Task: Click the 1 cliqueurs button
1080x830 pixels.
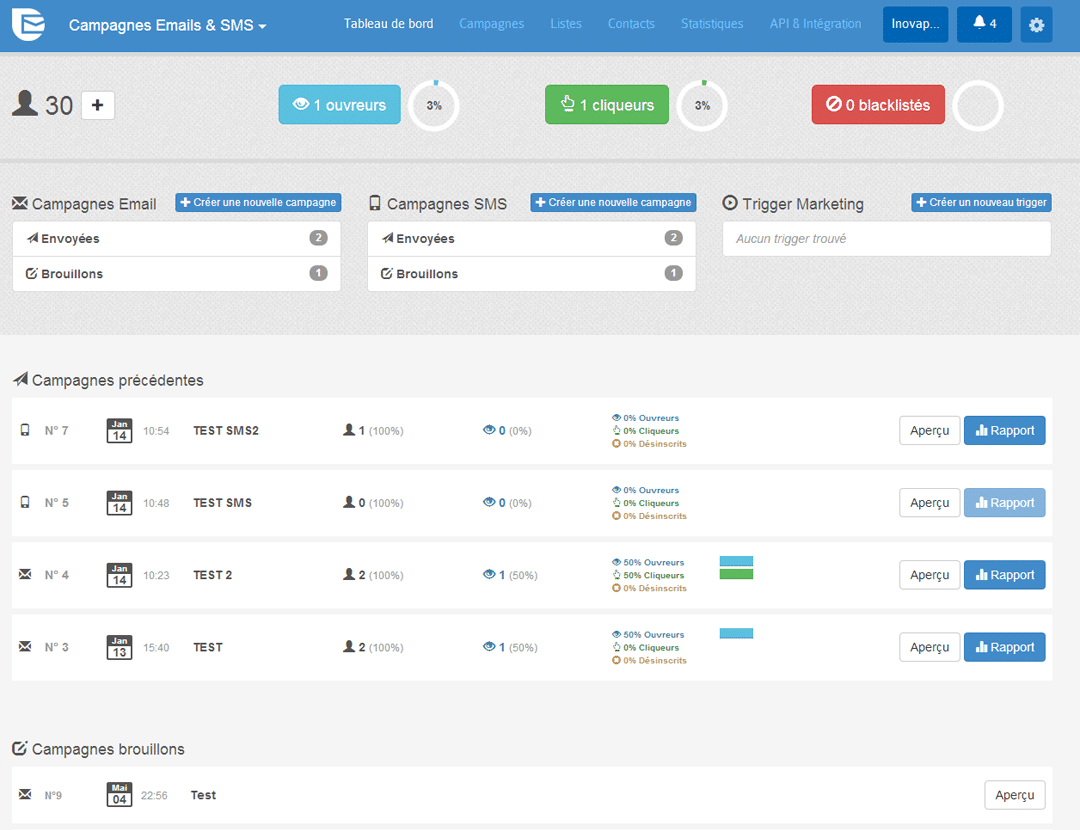Action: pos(607,105)
